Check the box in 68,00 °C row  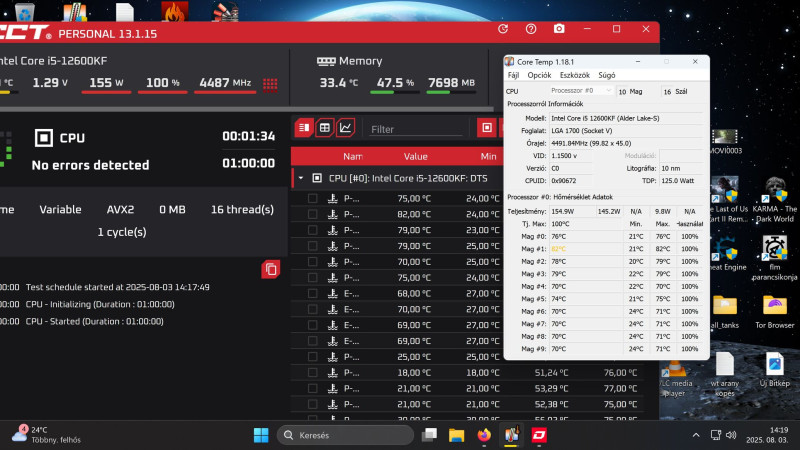pos(312,293)
